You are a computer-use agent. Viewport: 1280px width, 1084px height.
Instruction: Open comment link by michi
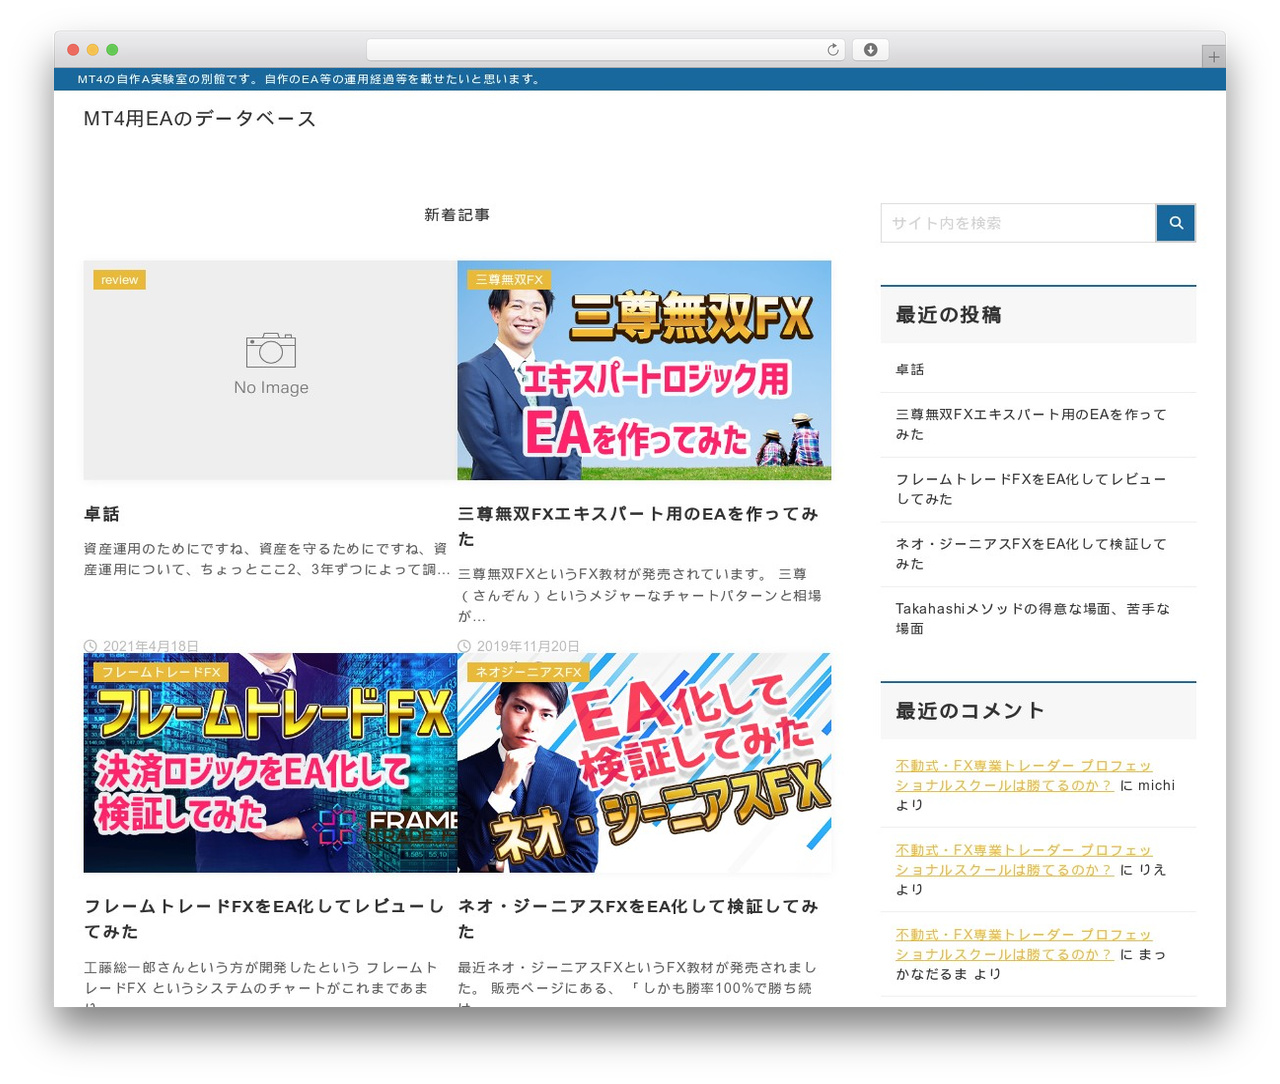(x=1023, y=775)
